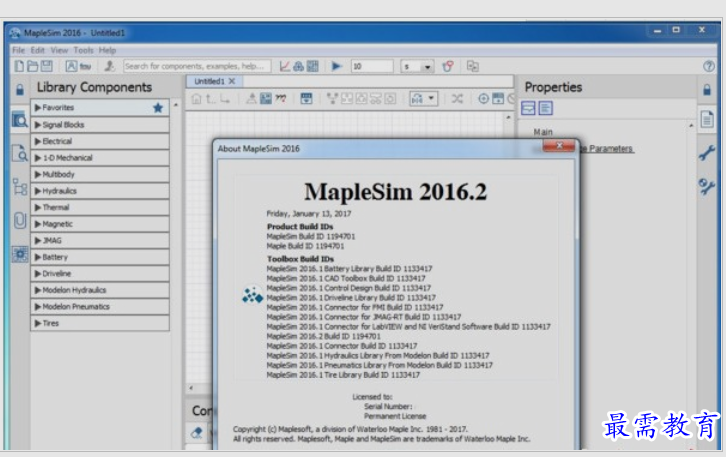Open the double wrench icon on right sidebar
Viewport: 726px width, 457px height.
707,187
